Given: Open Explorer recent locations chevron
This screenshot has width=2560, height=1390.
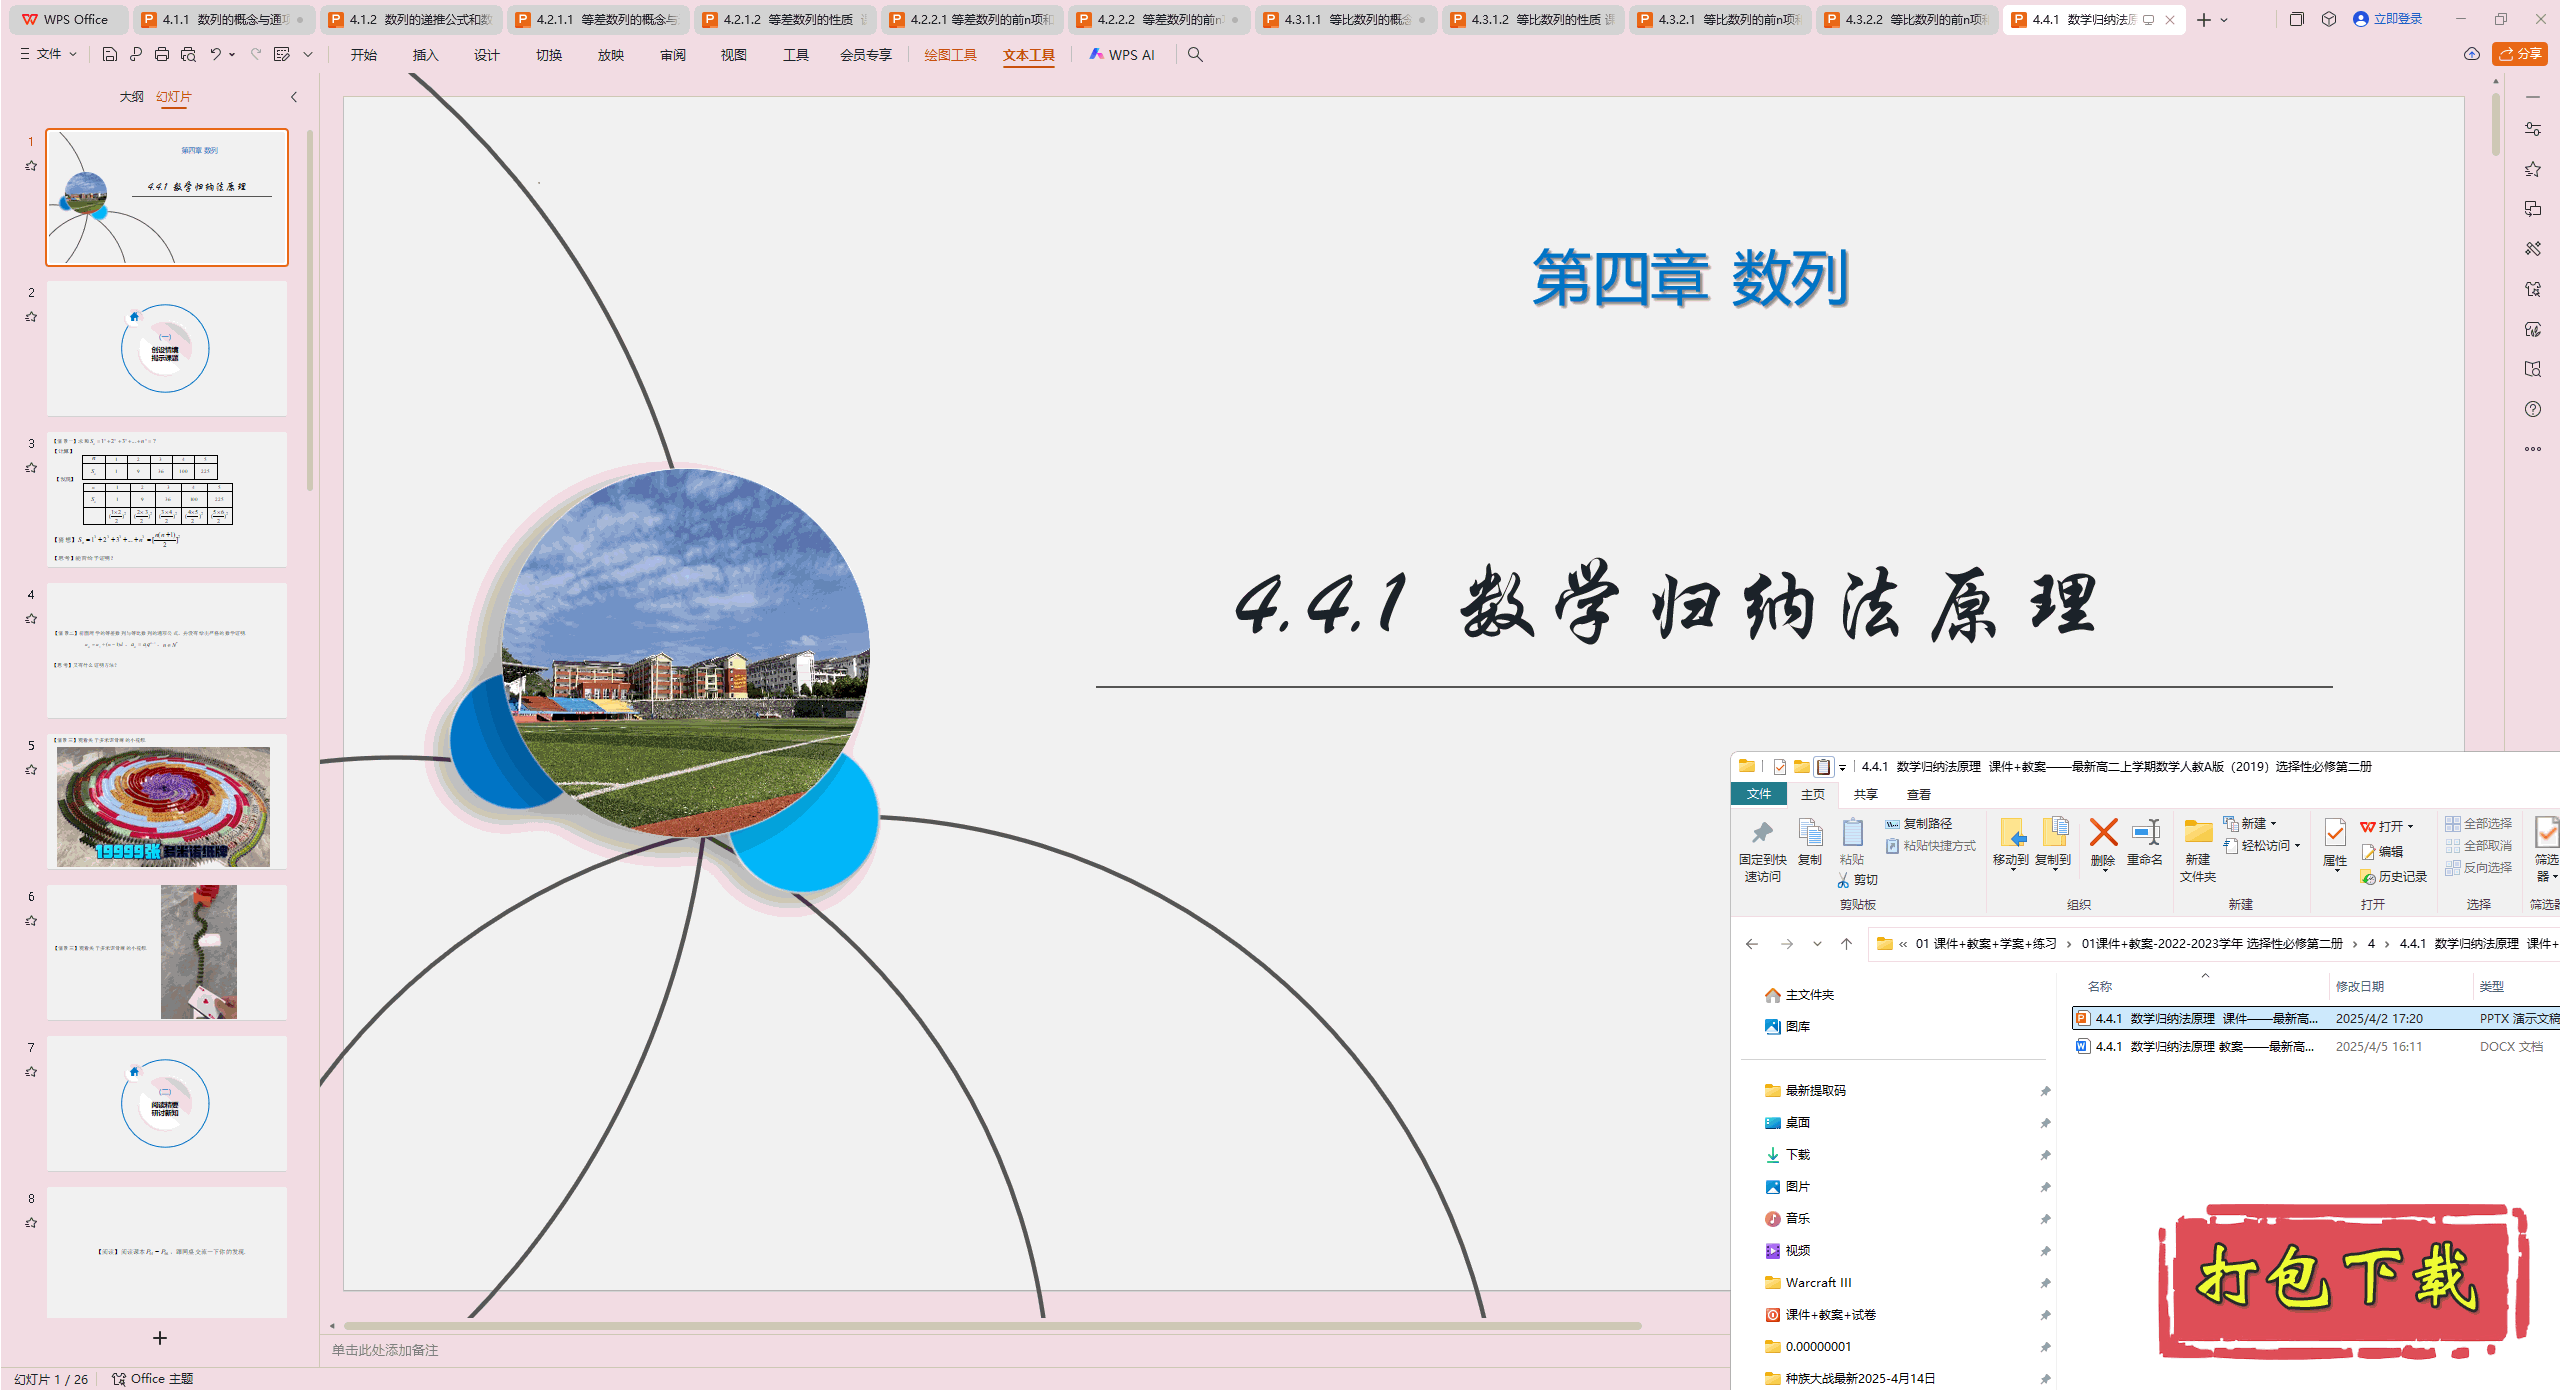Looking at the screenshot, I should (1817, 944).
